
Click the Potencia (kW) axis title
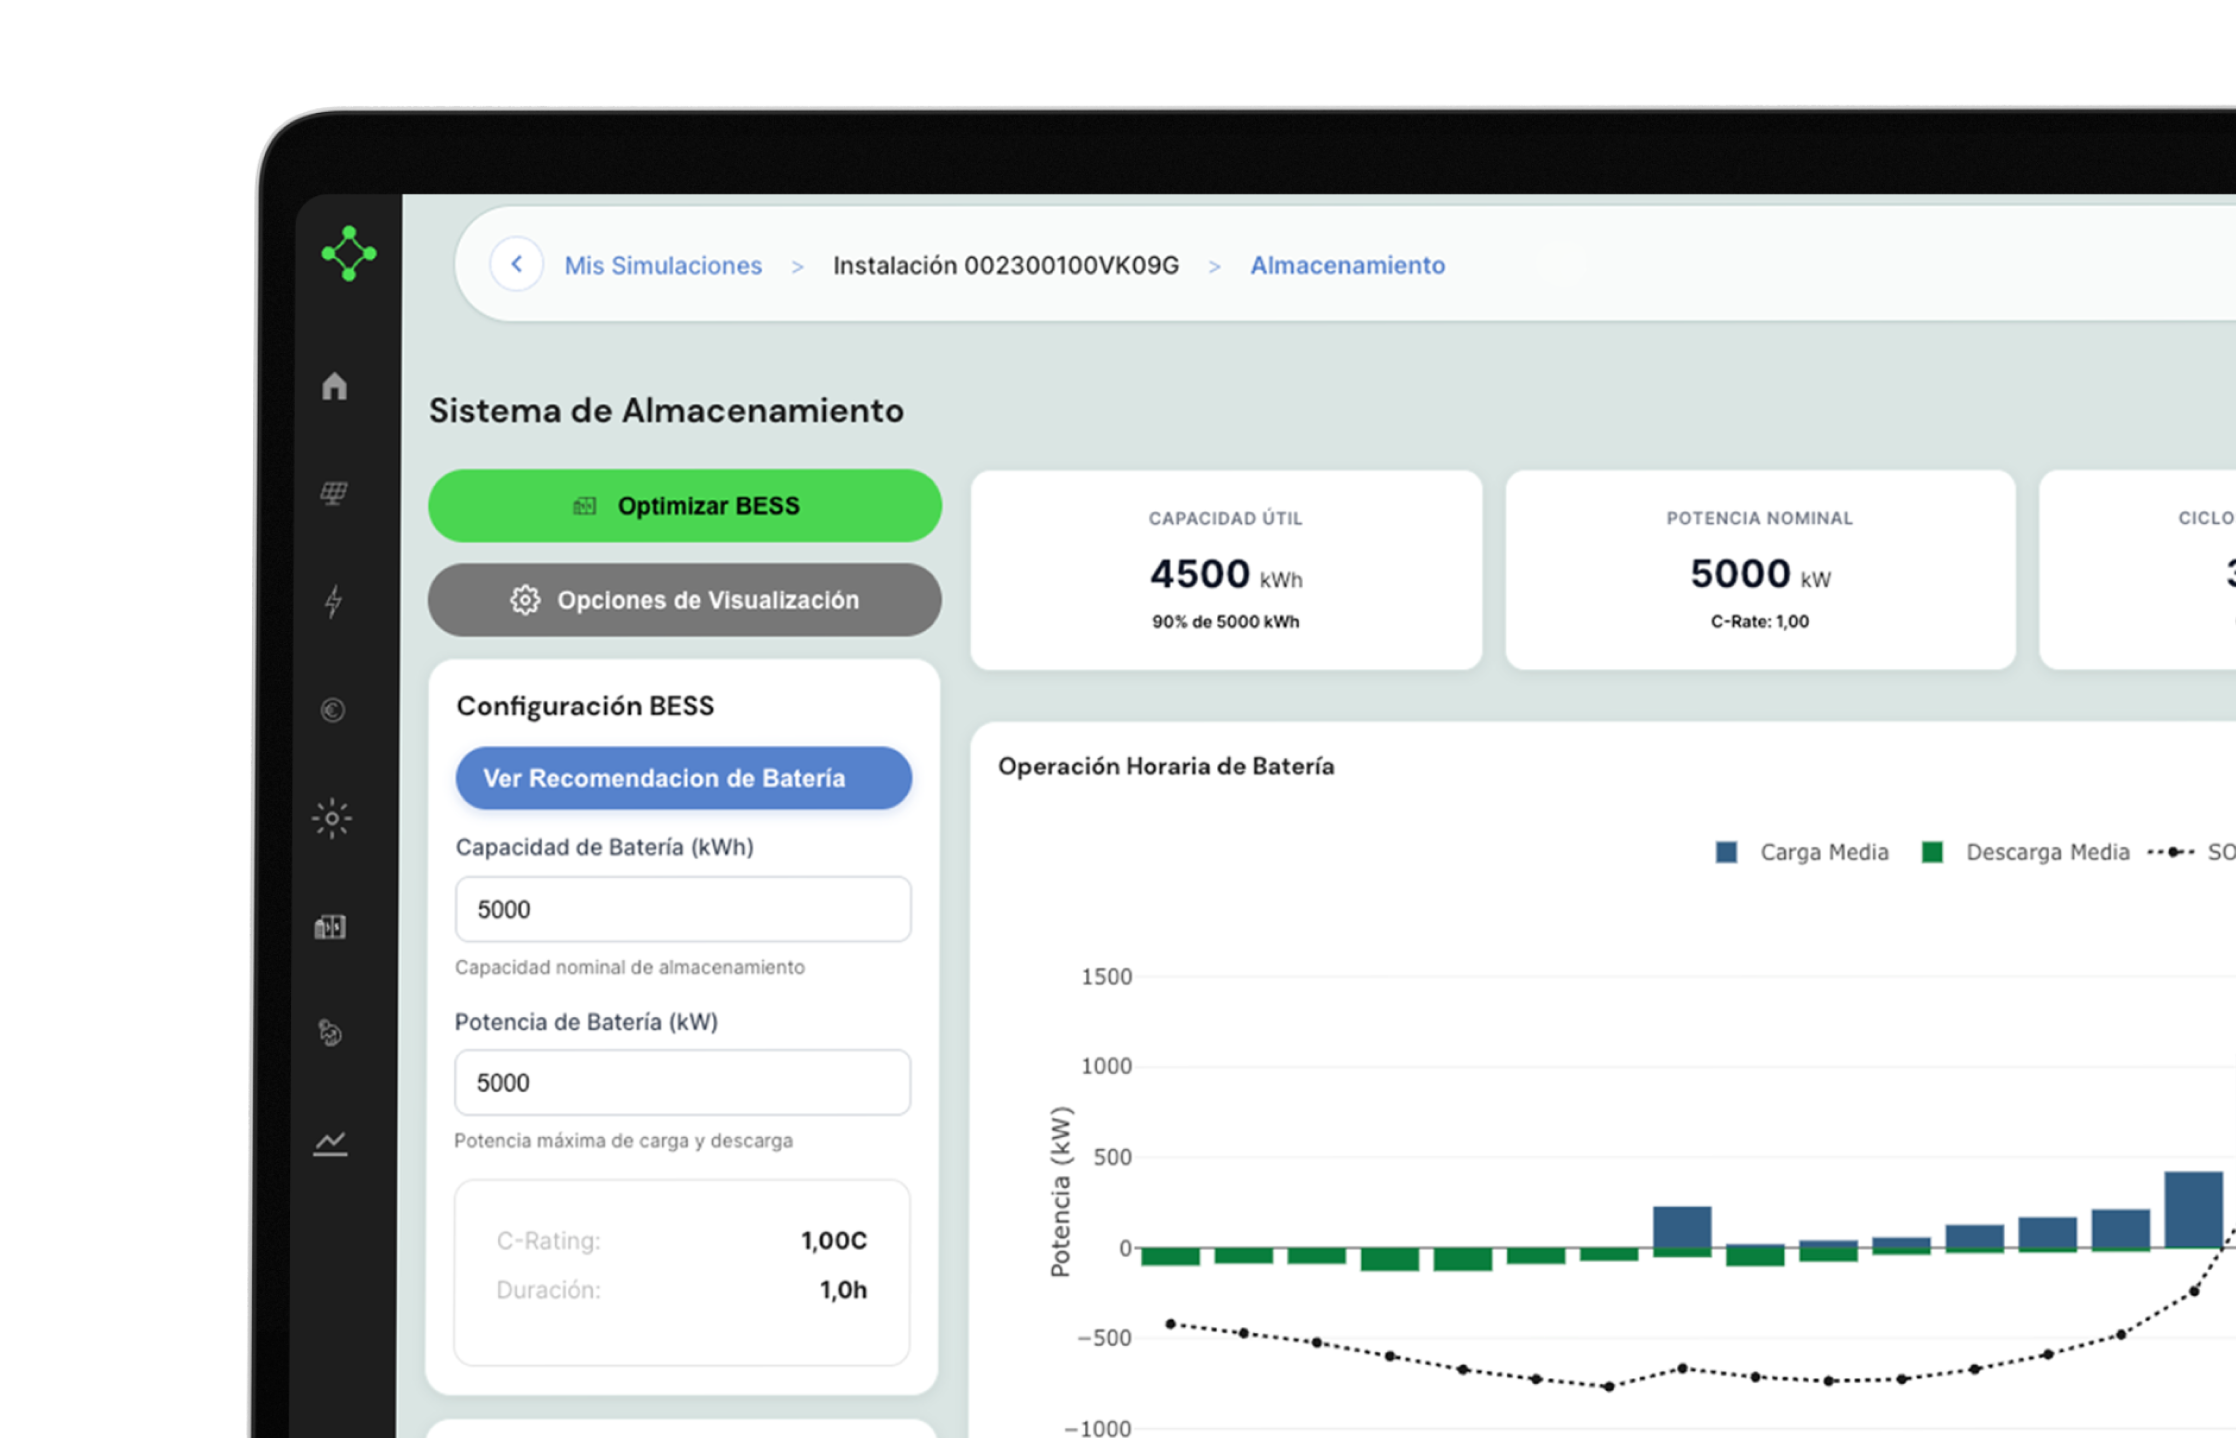(x=1061, y=1192)
